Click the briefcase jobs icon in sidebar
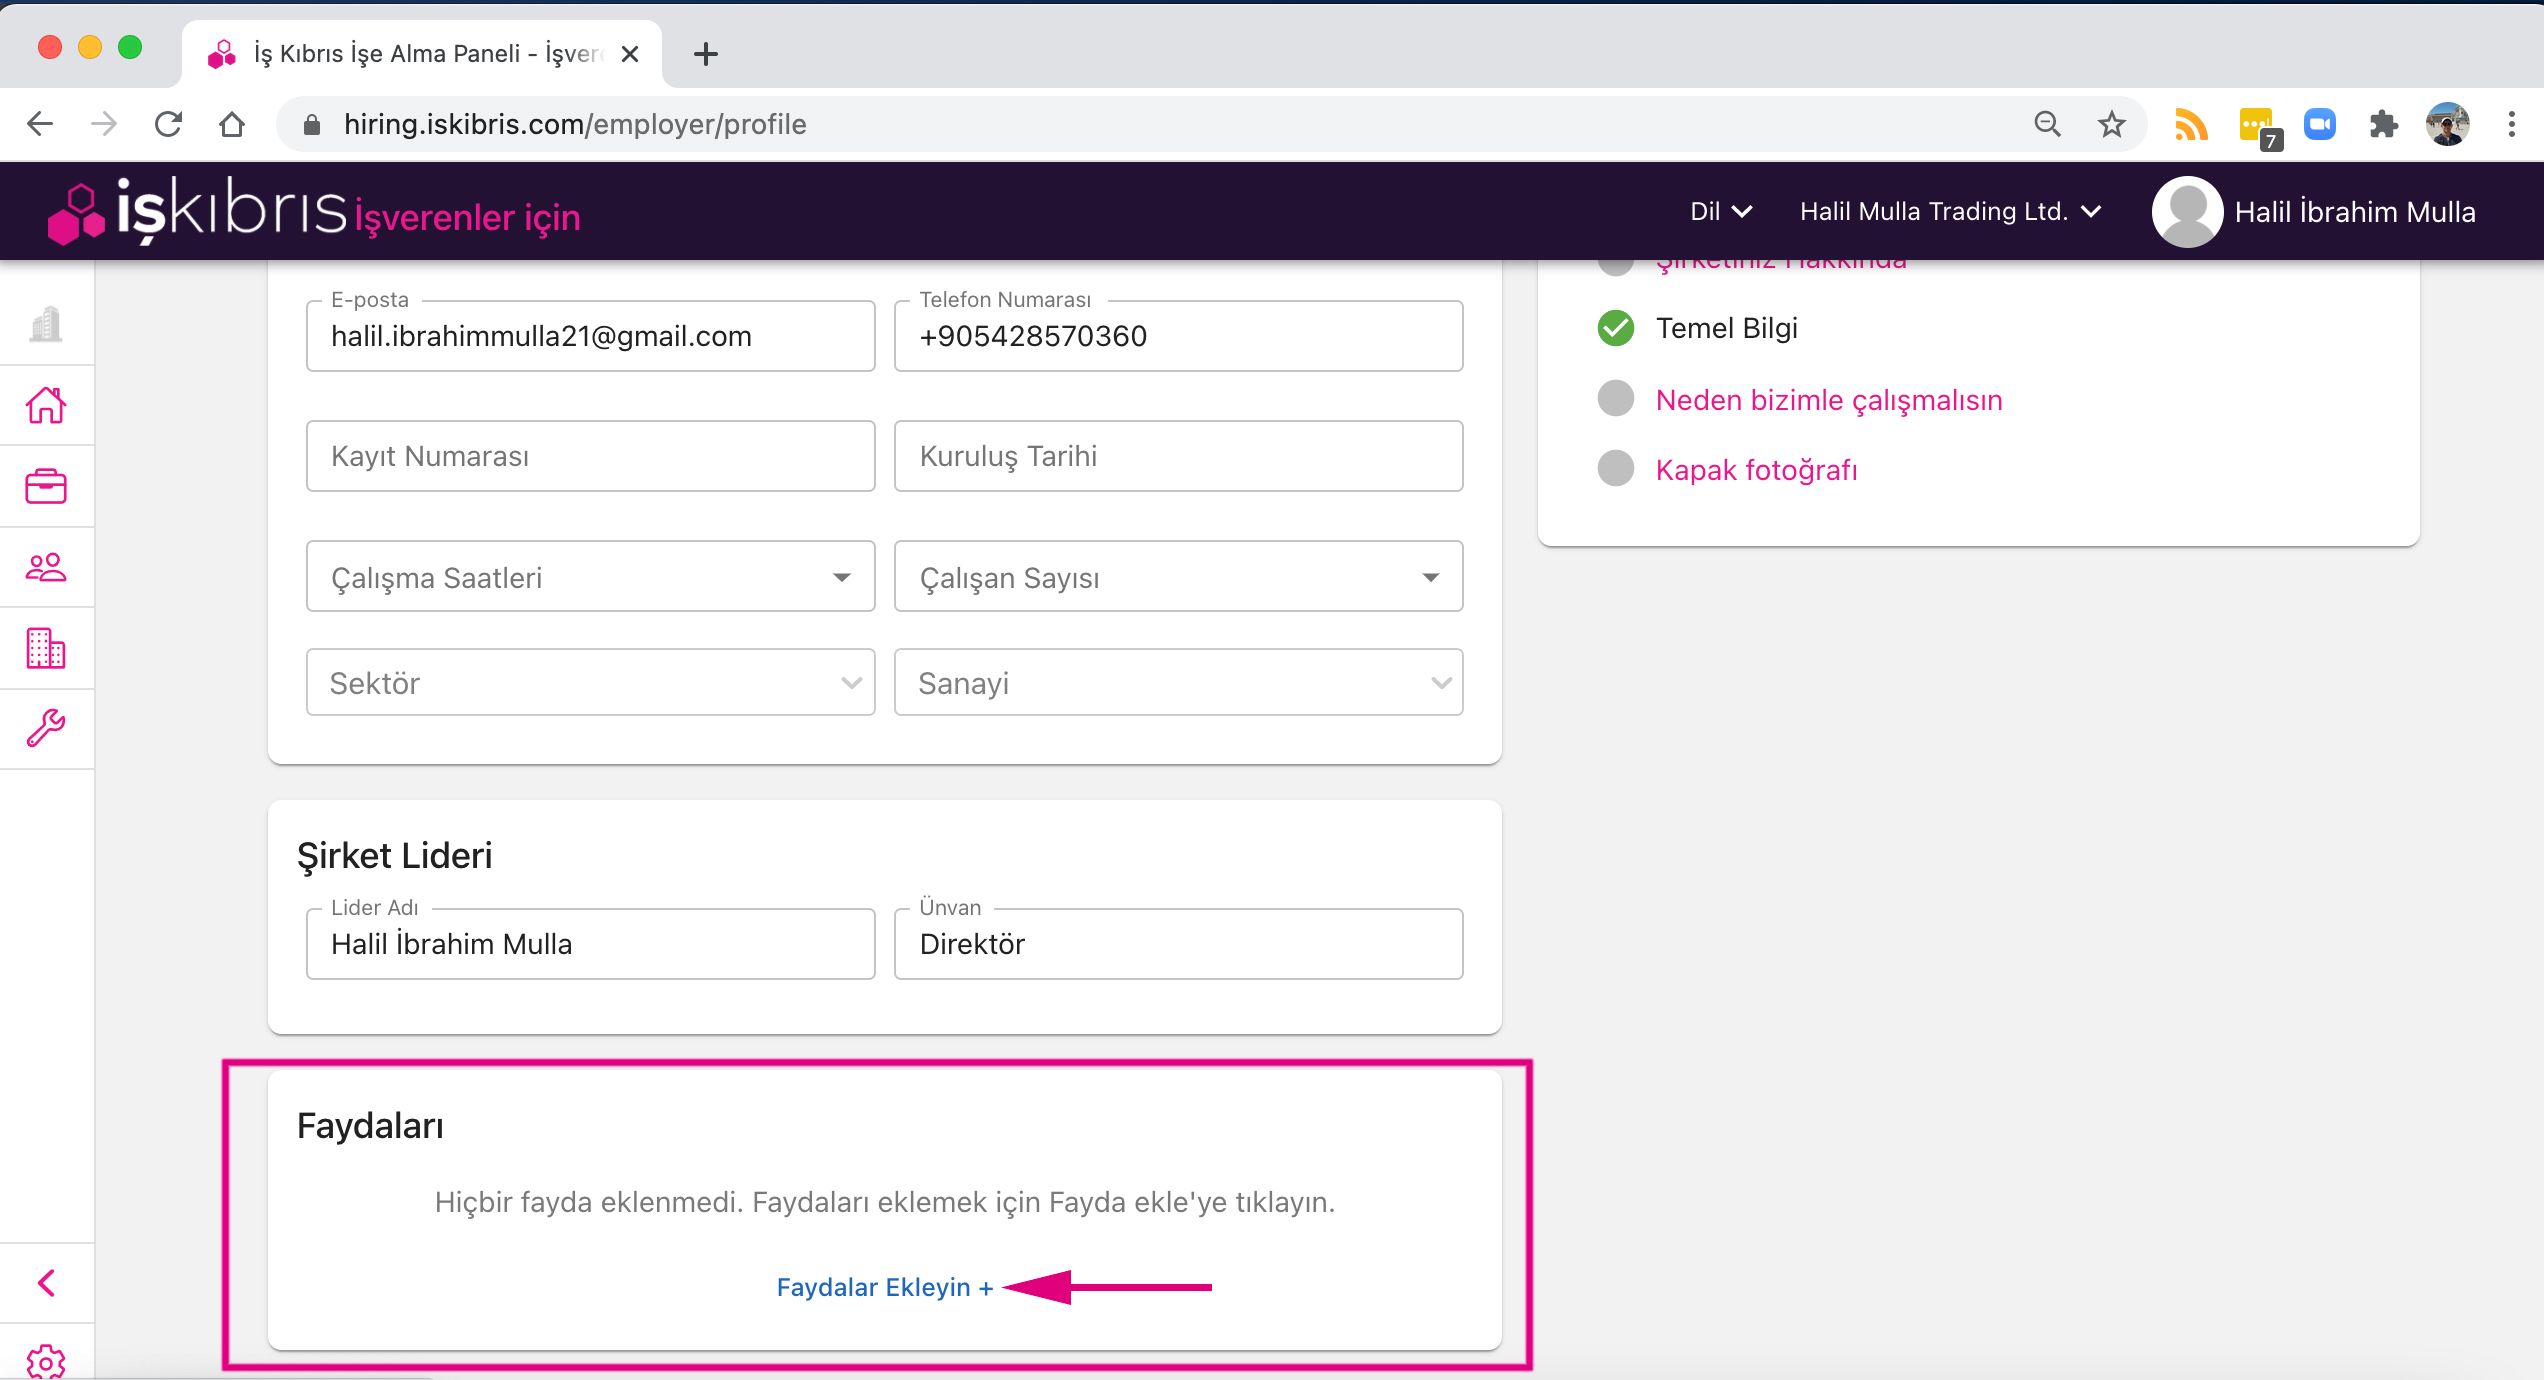The width and height of the screenshot is (2544, 1380). pos(46,486)
